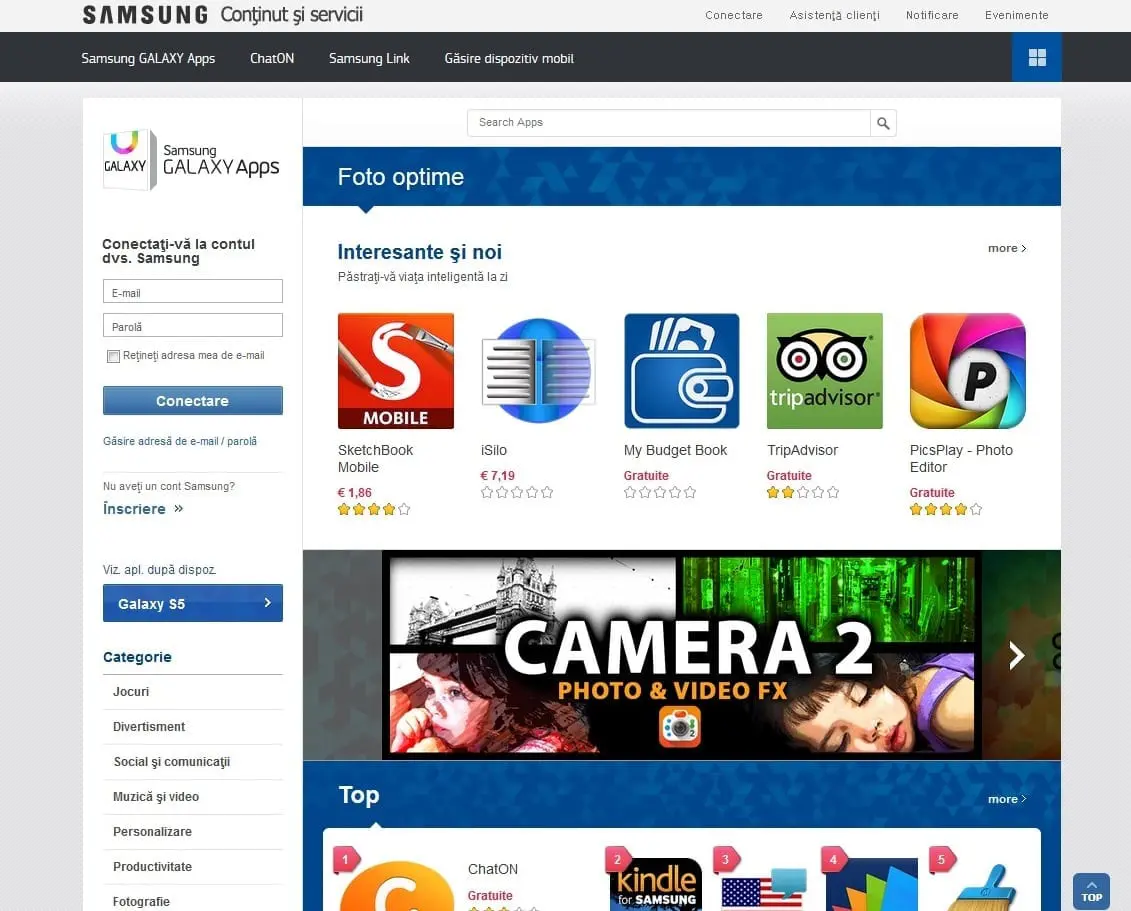Image resolution: width=1131 pixels, height=911 pixels.
Task: Click the TOP scroll-up button
Action: [1091, 892]
